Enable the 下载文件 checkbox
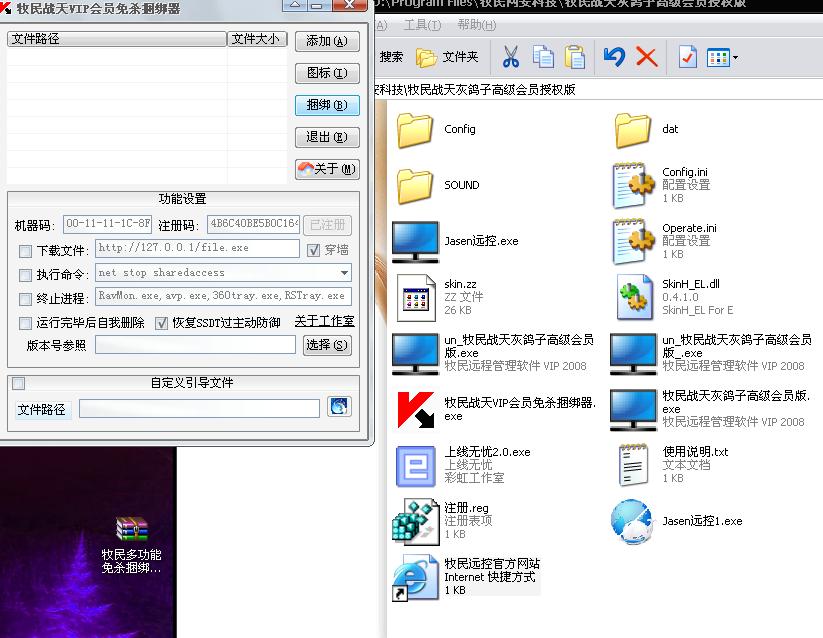This screenshot has height=638, width=823. click(x=25, y=251)
